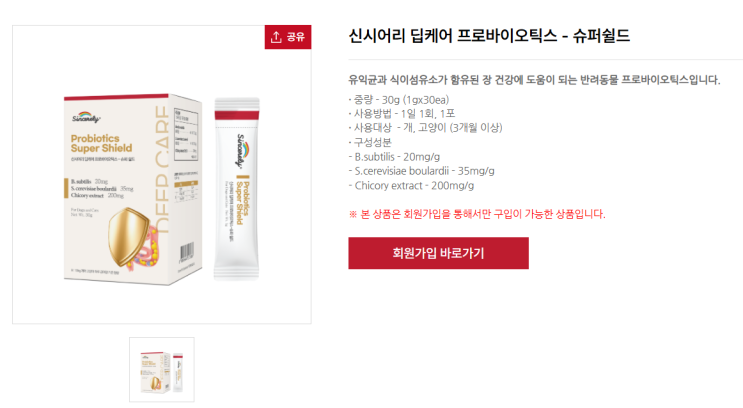Click the Sincerely rainbow logo on box
Screen dimensions: 743x408
click(x=86, y=117)
